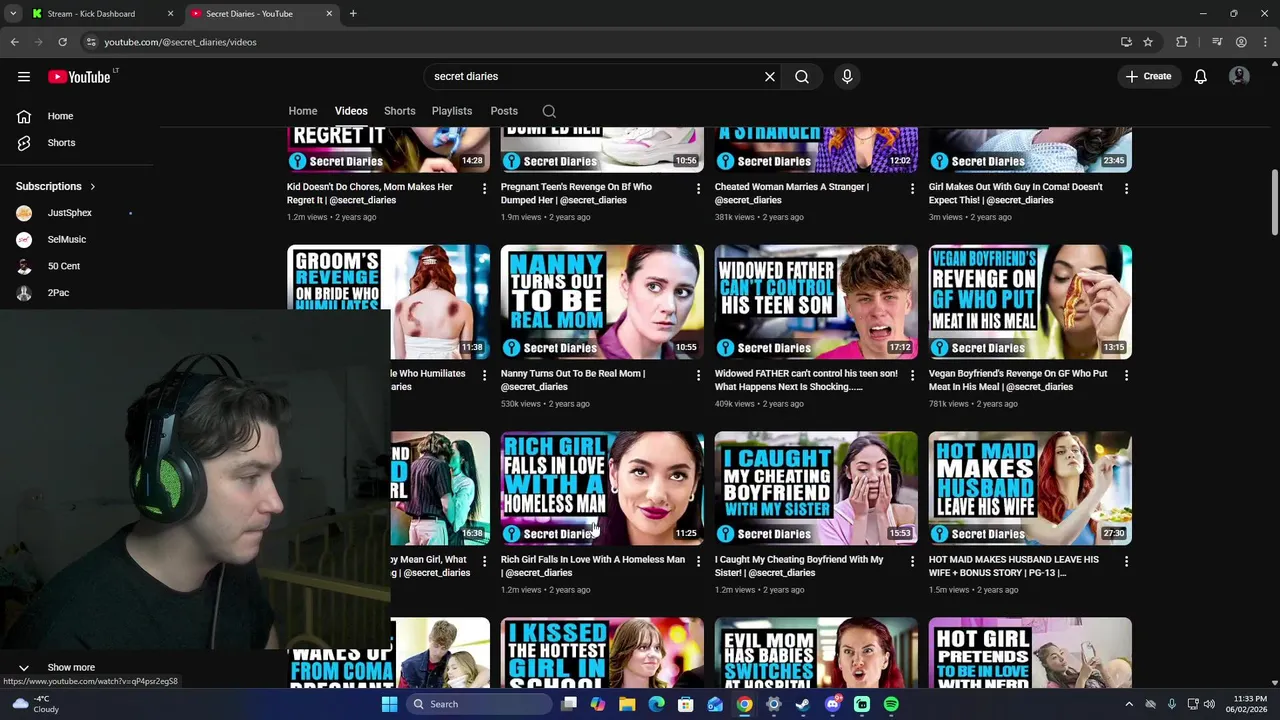
Task: Open SelMusic subscription channel
Action: (66, 240)
